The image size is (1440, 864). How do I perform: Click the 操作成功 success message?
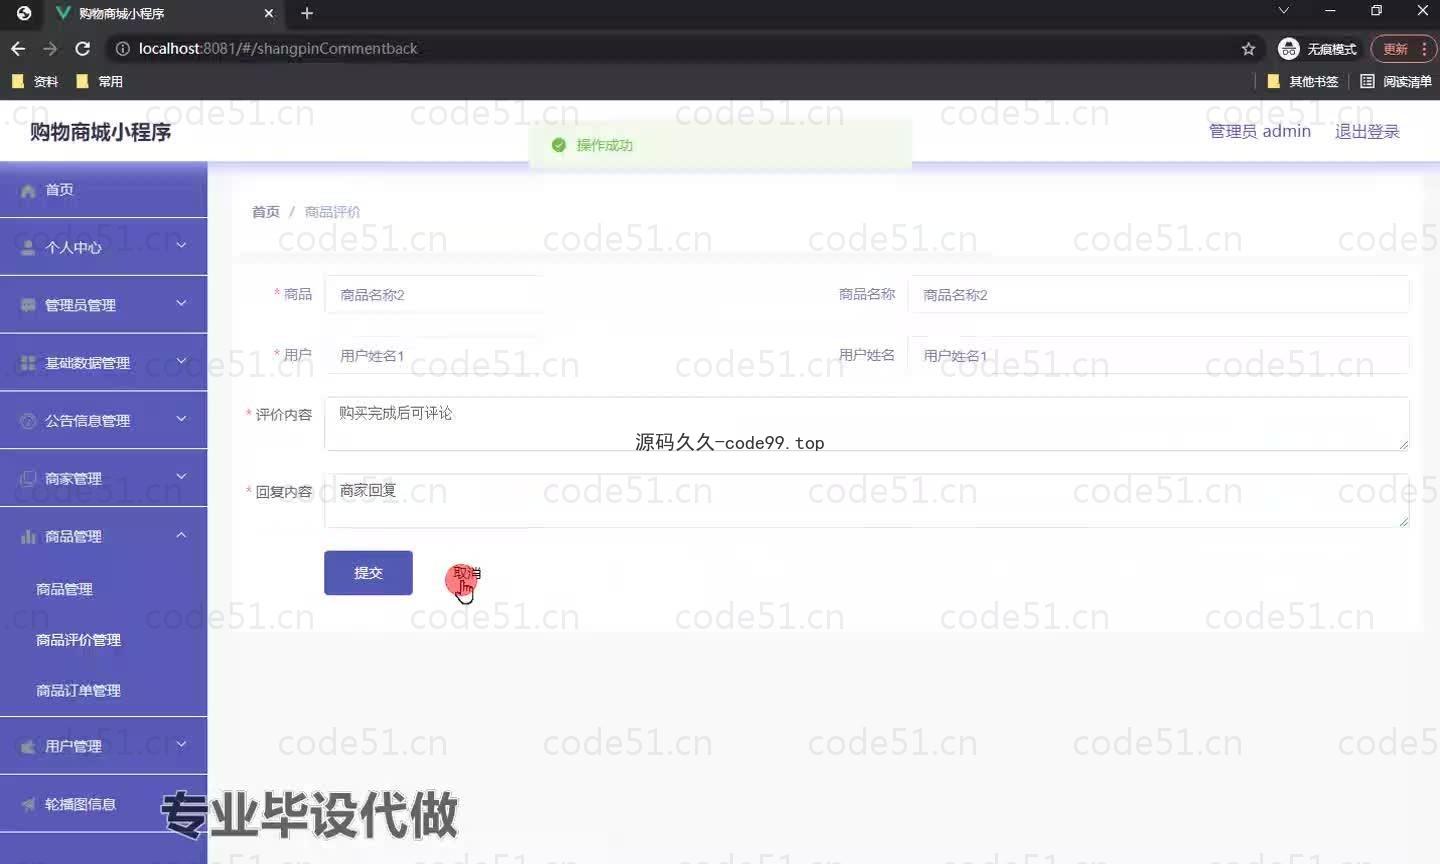[x=720, y=146]
